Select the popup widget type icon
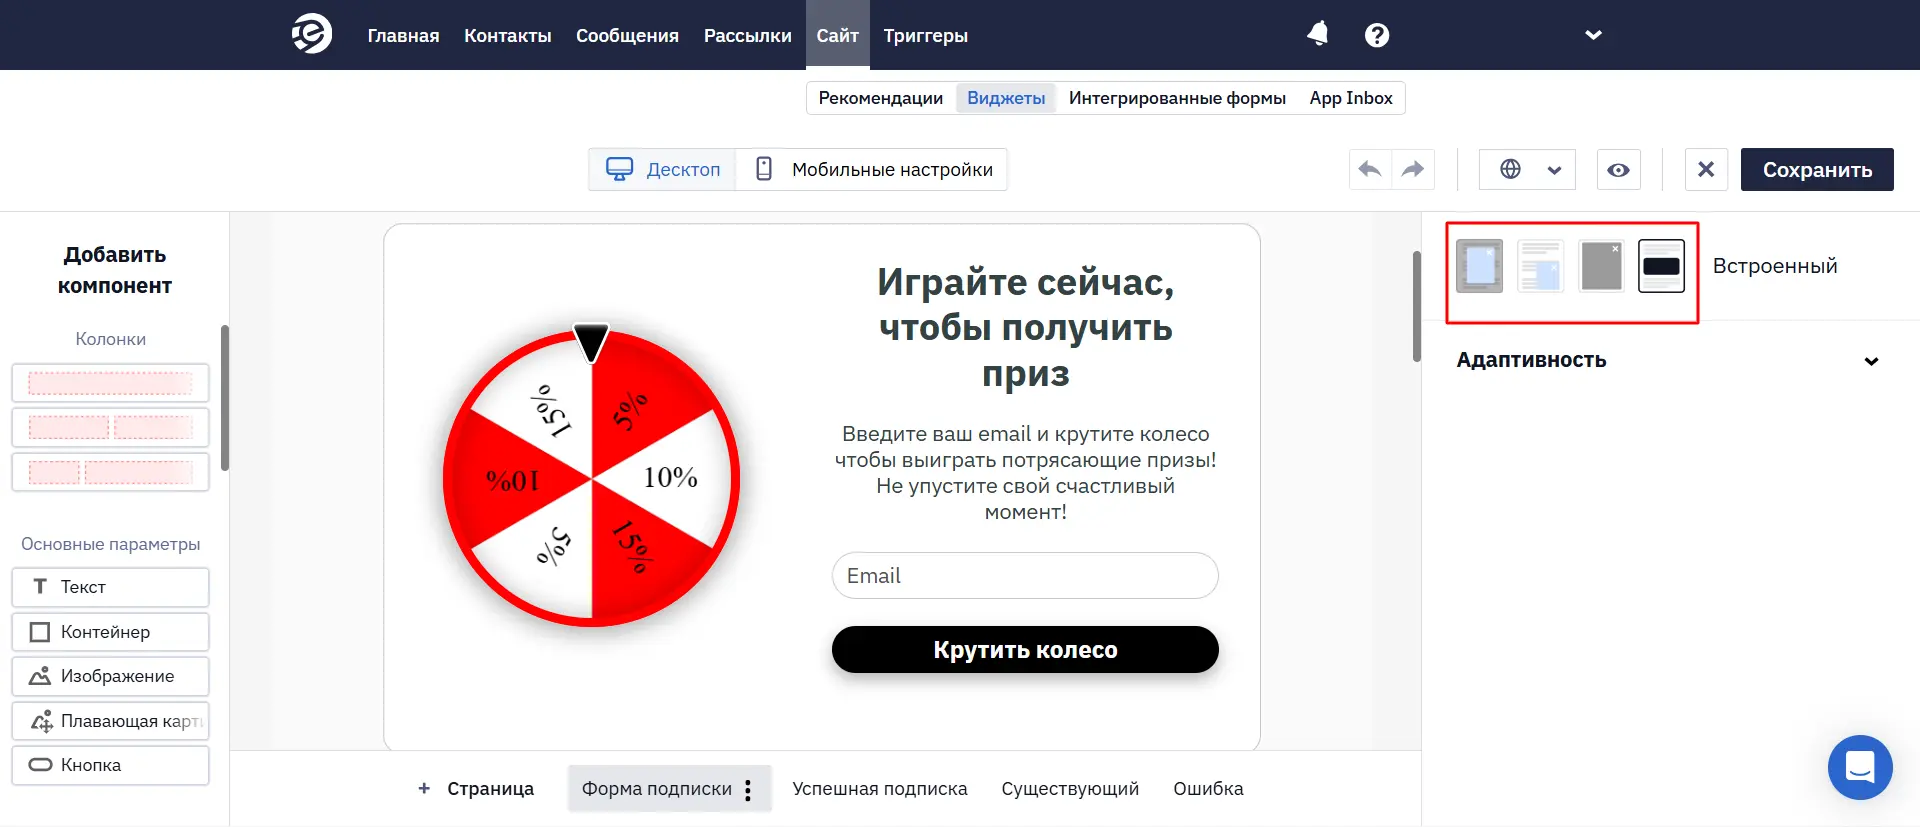Image resolution: width=1920 pixels, height=827 pixels. (x=1479, y=266)
